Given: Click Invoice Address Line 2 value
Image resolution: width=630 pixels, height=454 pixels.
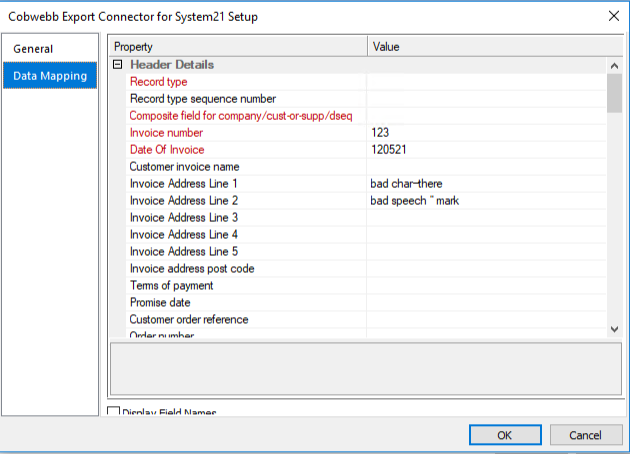Looking at the screenshot, I should pyautogui.click(x=486, y=201).
